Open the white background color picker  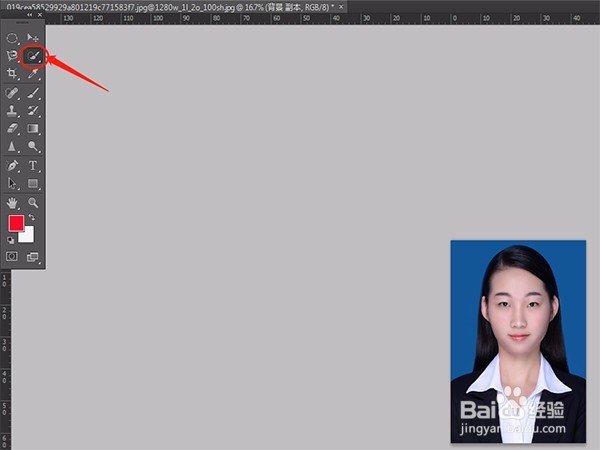coord(29,236)
